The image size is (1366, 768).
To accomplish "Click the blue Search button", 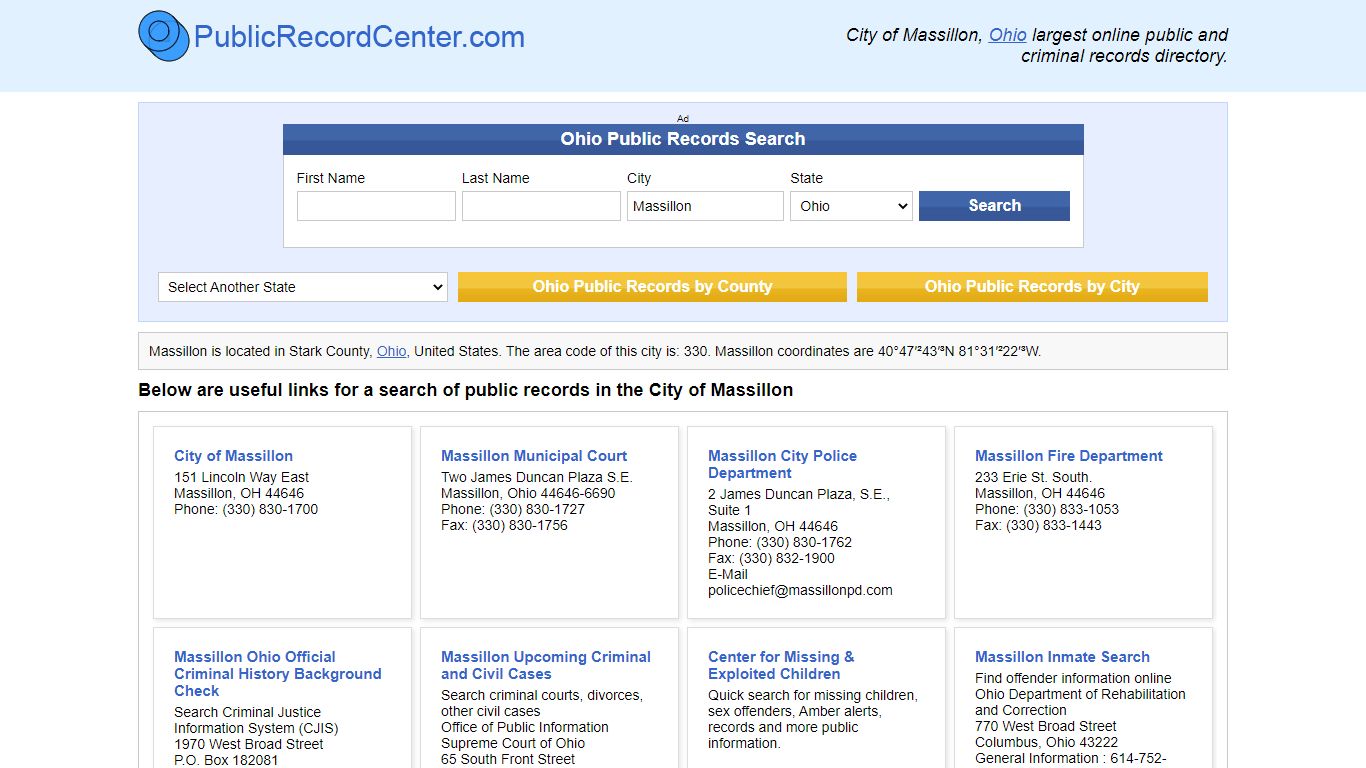I will pos(994,206).
